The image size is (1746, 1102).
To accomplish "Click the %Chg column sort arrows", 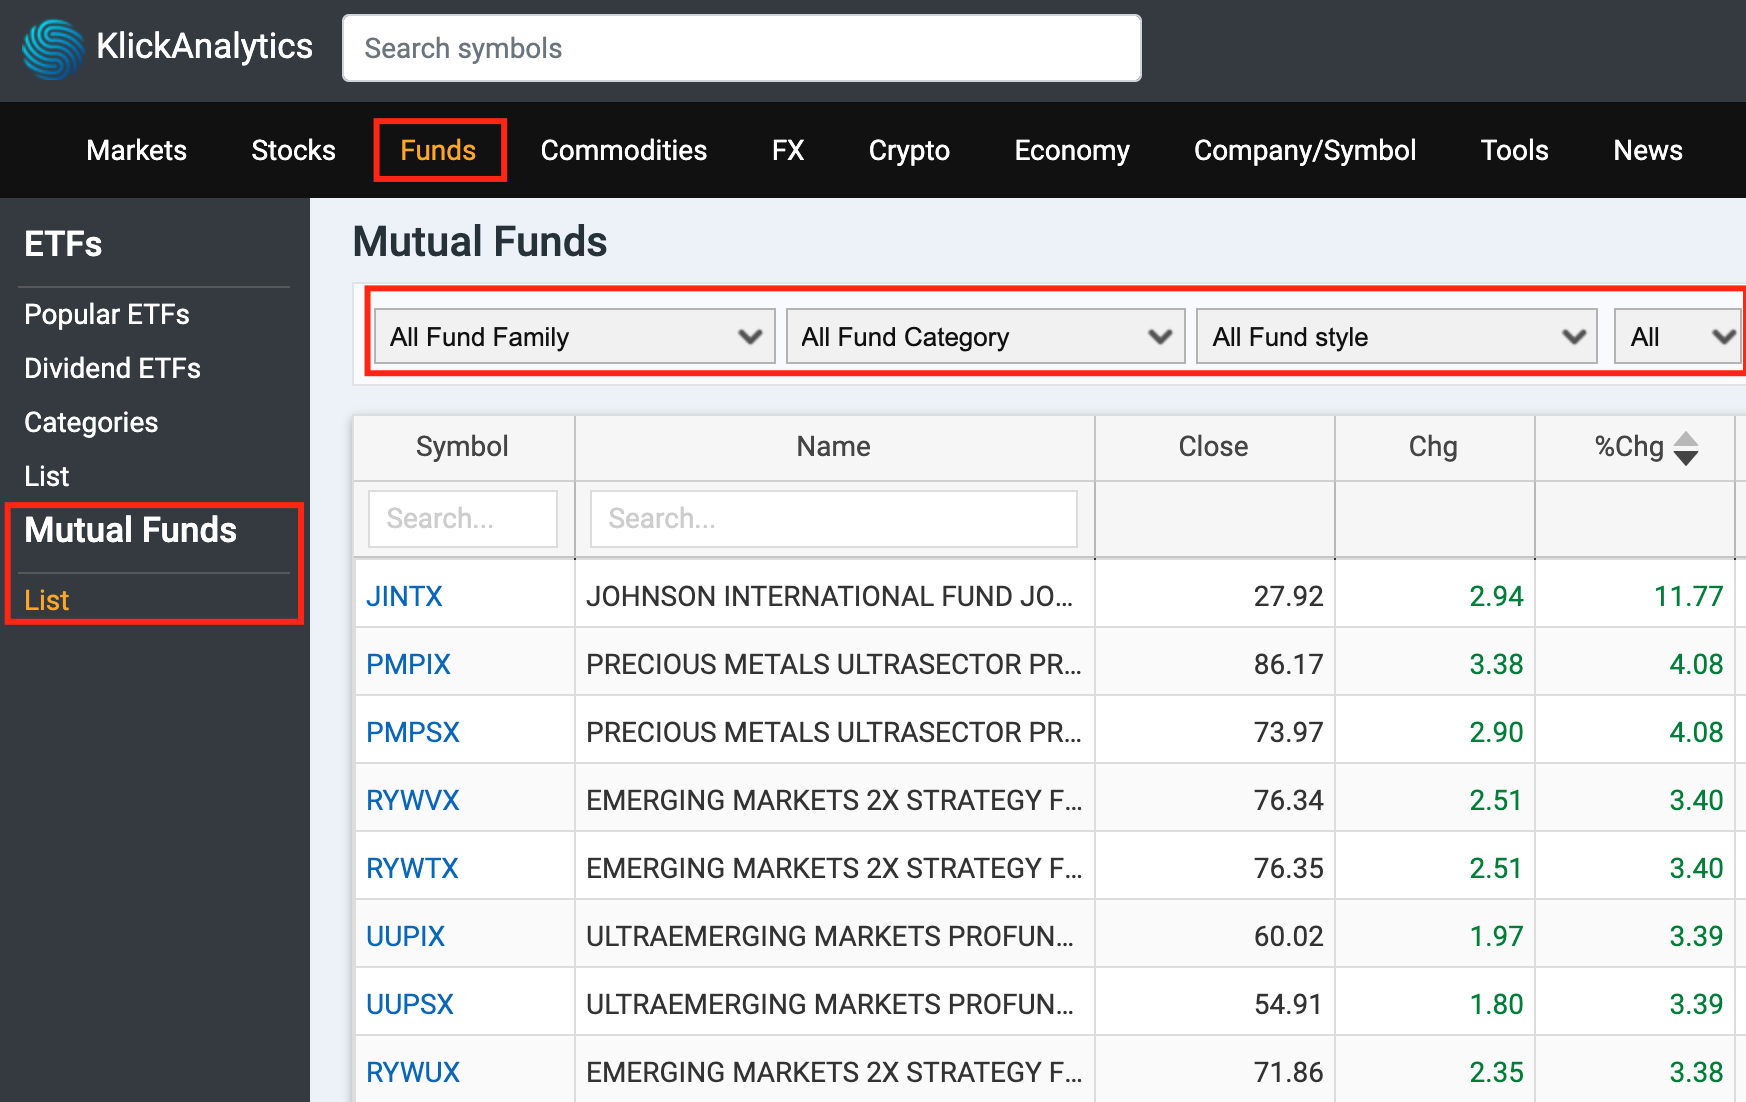I will 1686,448.
